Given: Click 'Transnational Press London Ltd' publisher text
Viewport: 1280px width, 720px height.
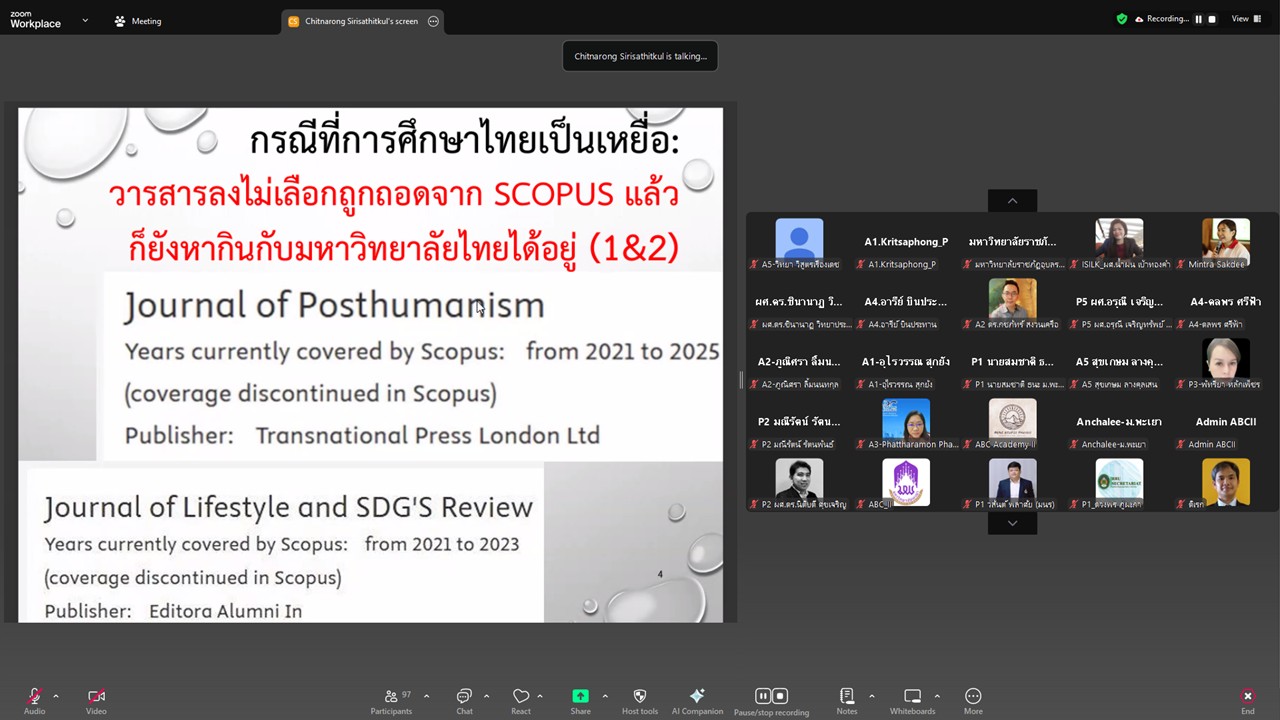Looking at the screenshot, I should point(428,435).
